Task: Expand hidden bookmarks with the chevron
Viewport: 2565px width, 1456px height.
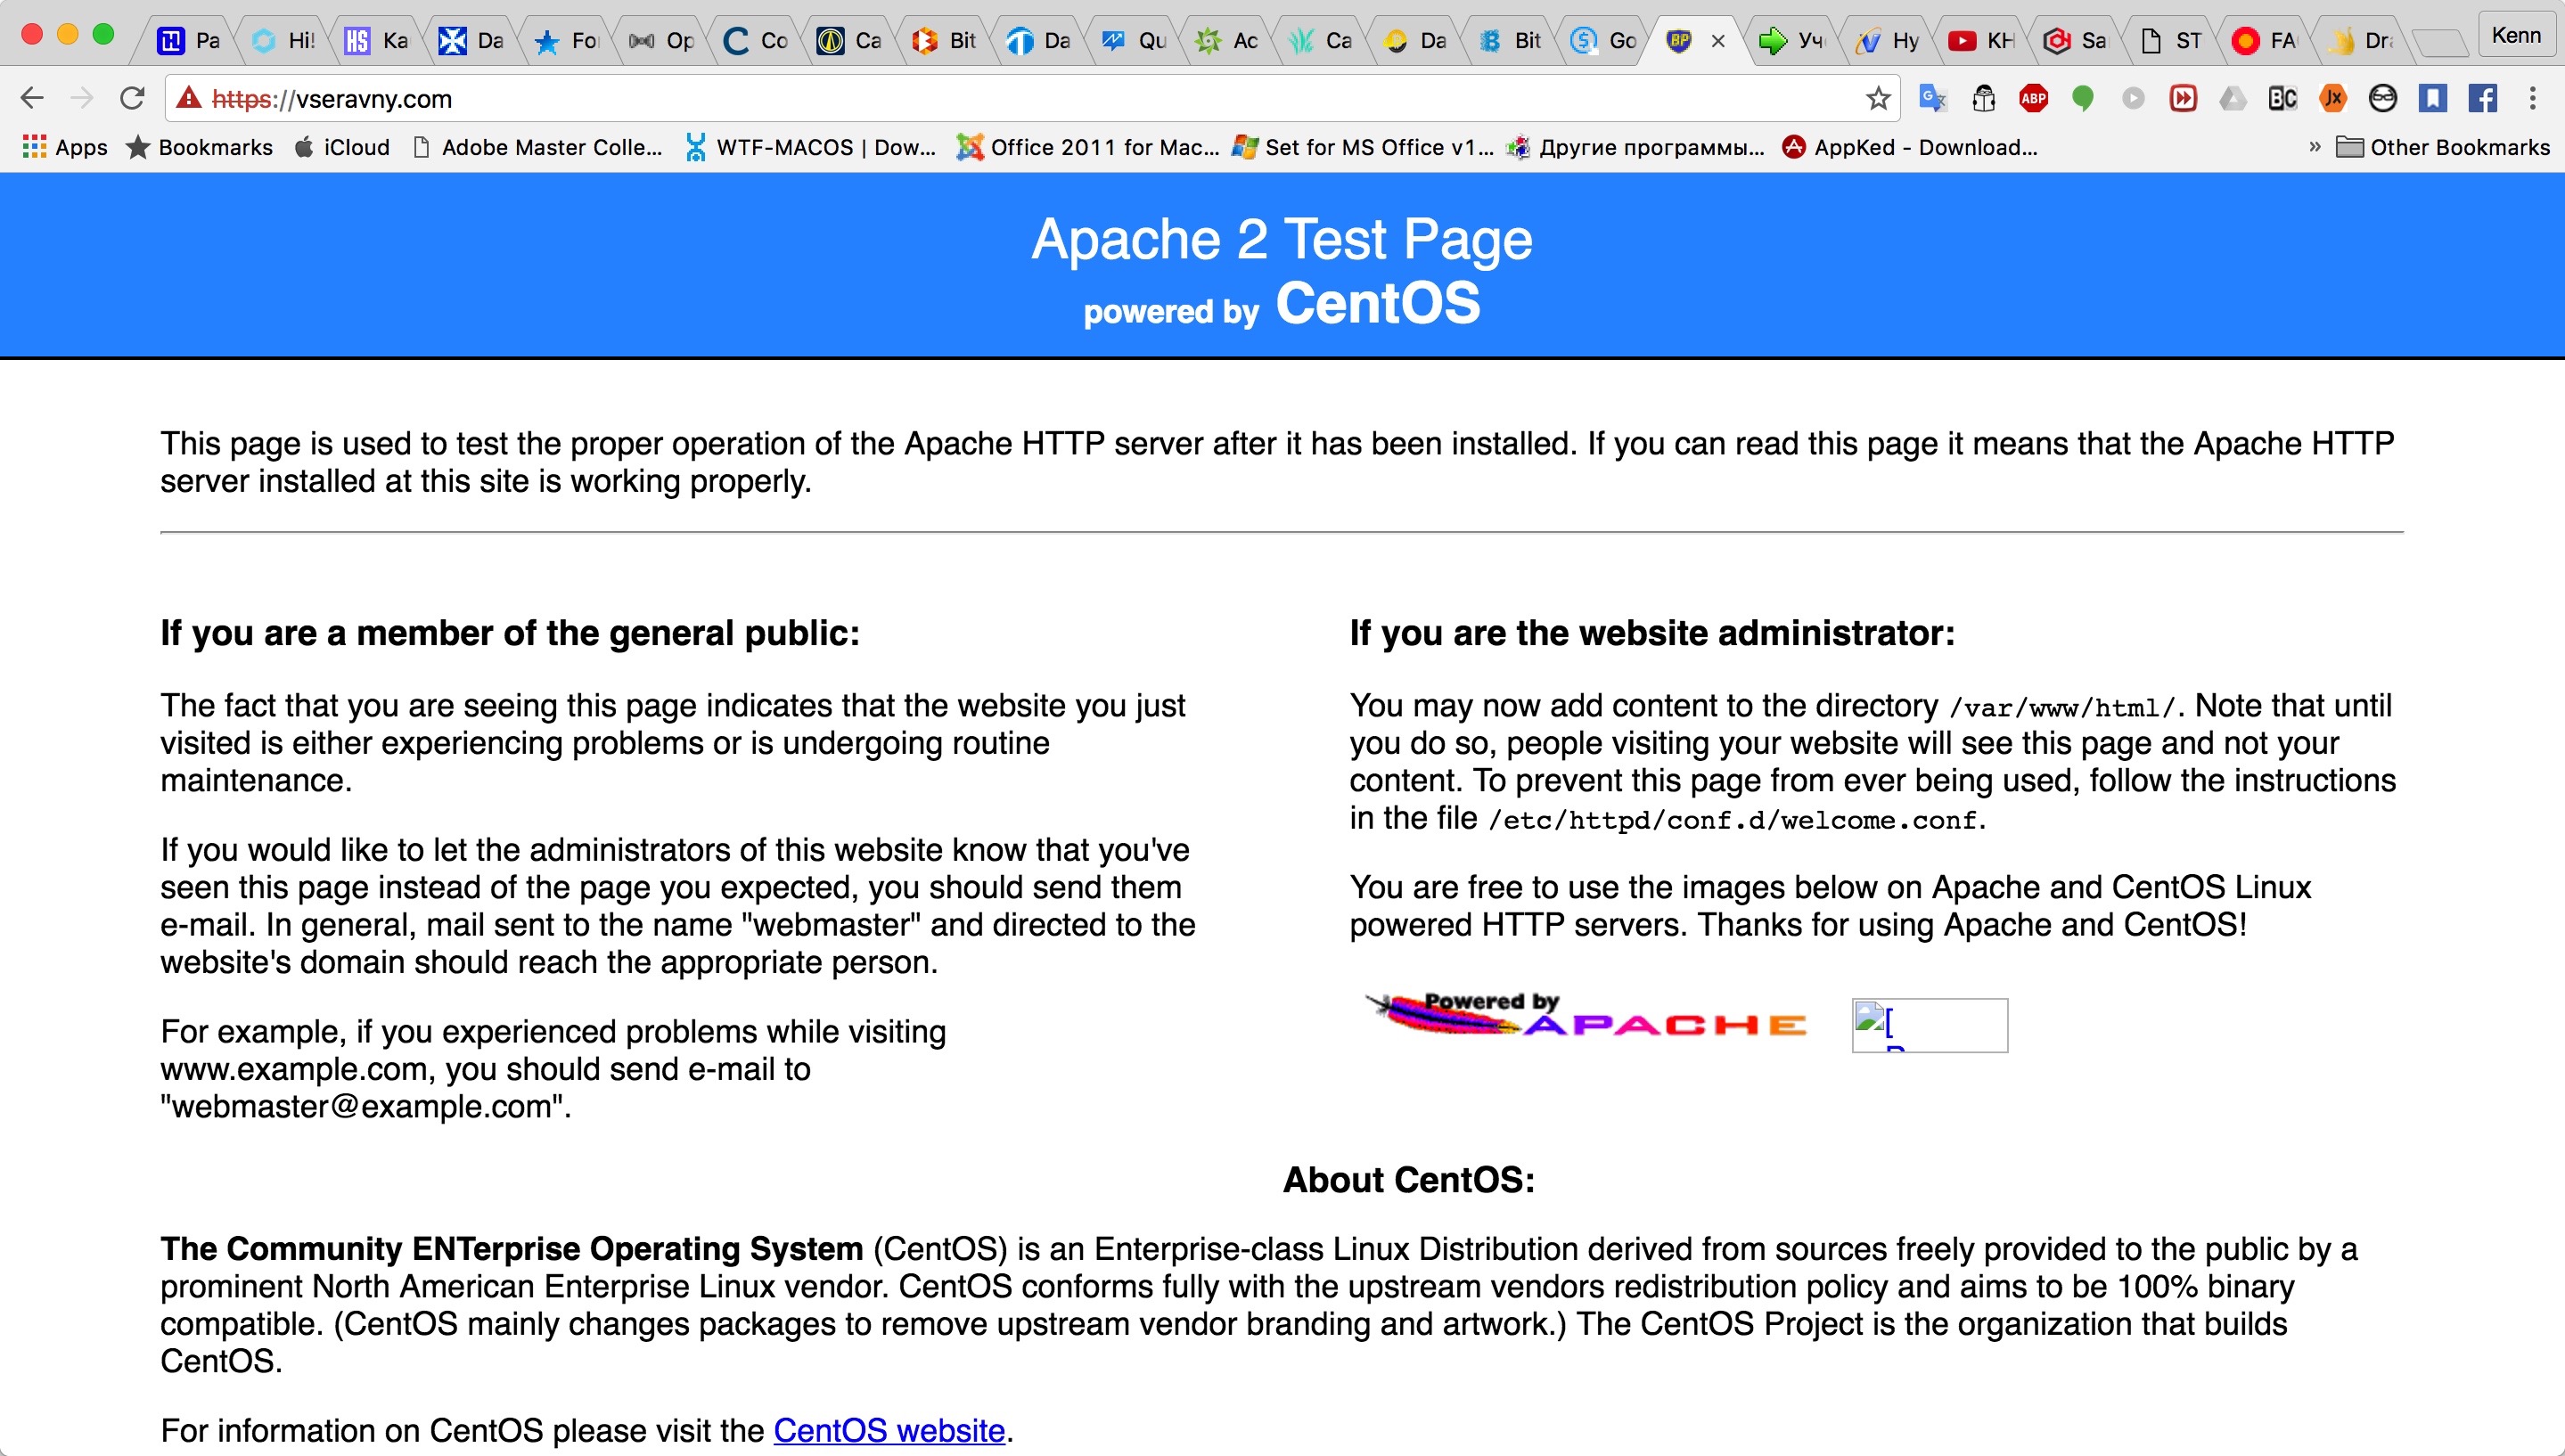Action: [2314, 147]
